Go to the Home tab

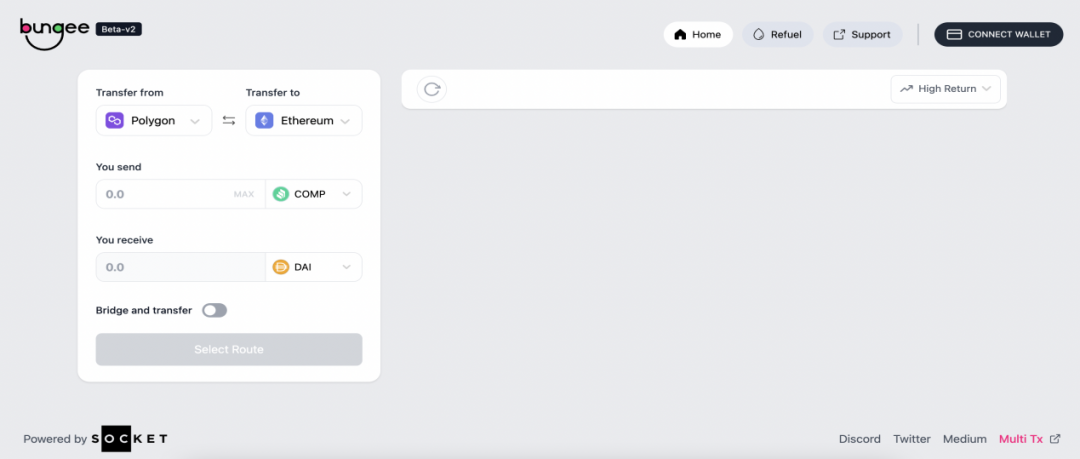(x=698, y=34)
